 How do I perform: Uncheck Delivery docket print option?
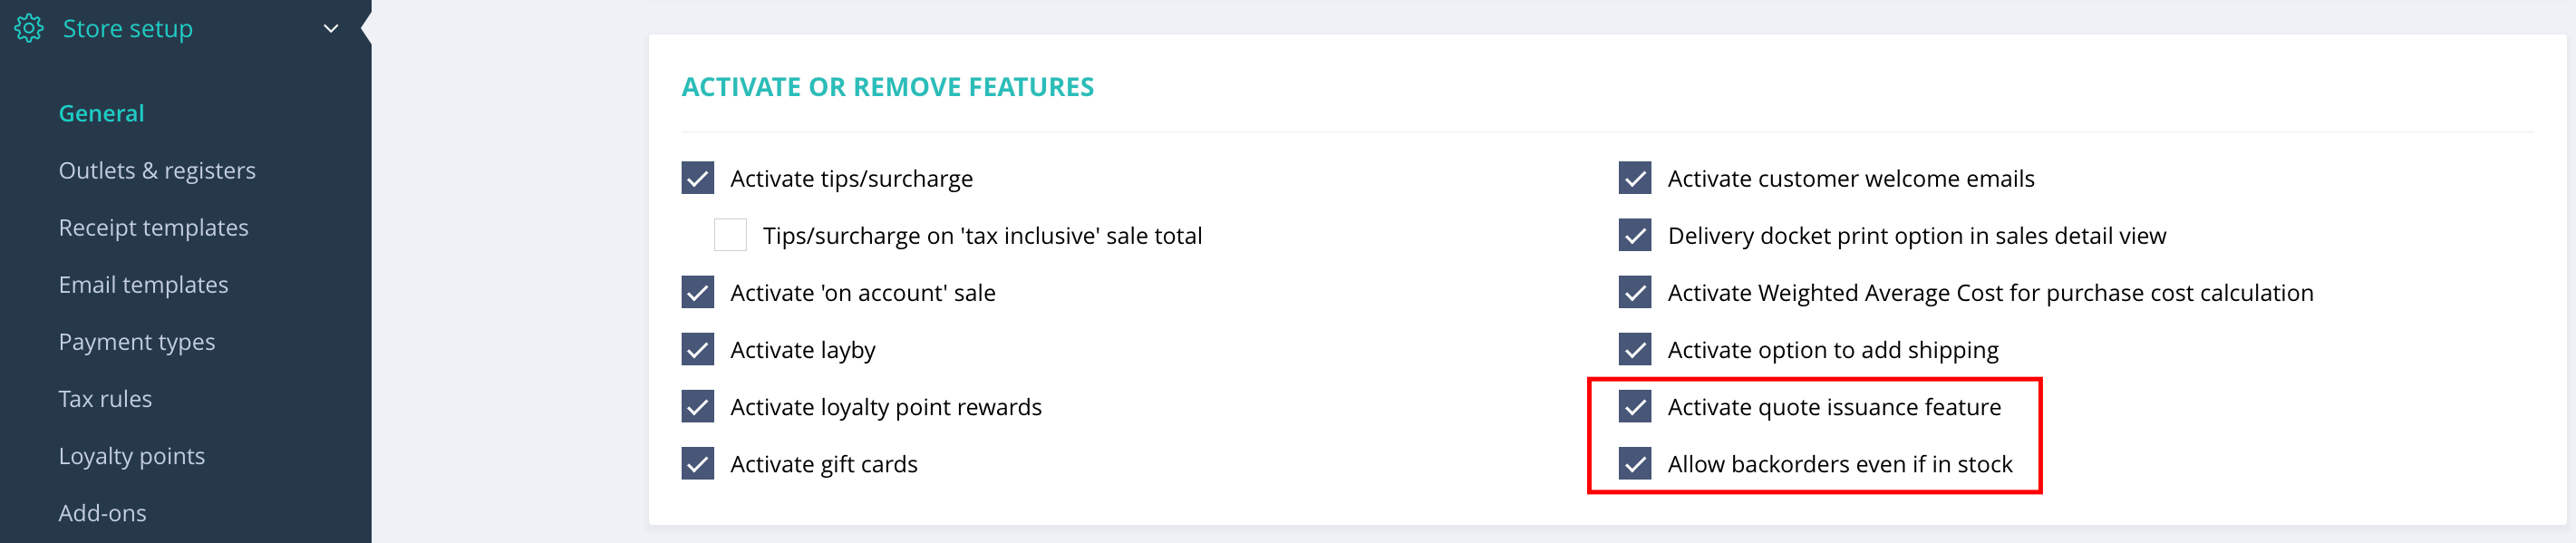1635,235
